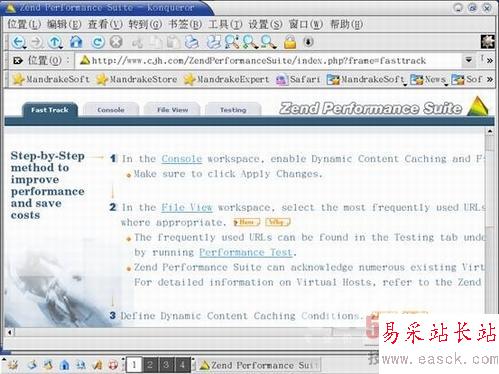Decrease font size with zoom-out magnifier
This screenshot has width=499, height=374.
tap(268, 42)
